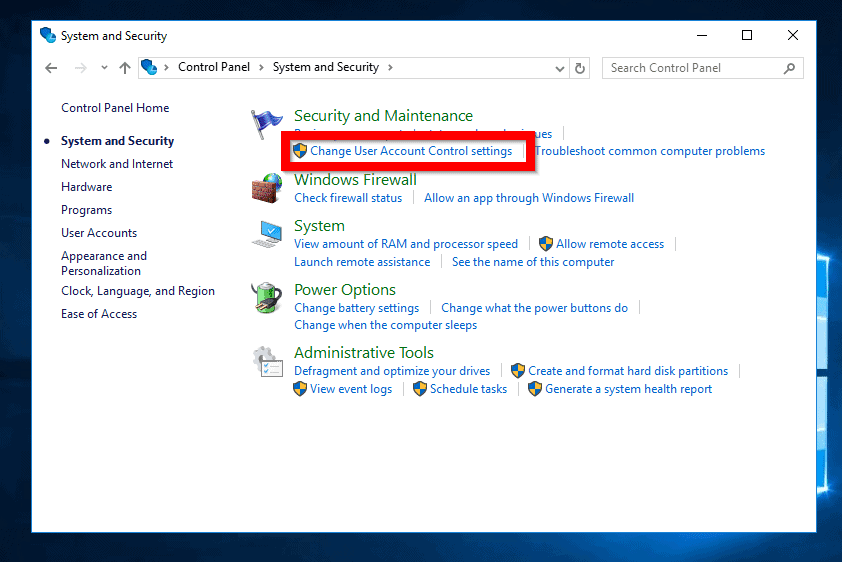This screenshot has width=842, height=562.
Task: Click the Windows Firewall brick wall icon
Action: (267, 188)
